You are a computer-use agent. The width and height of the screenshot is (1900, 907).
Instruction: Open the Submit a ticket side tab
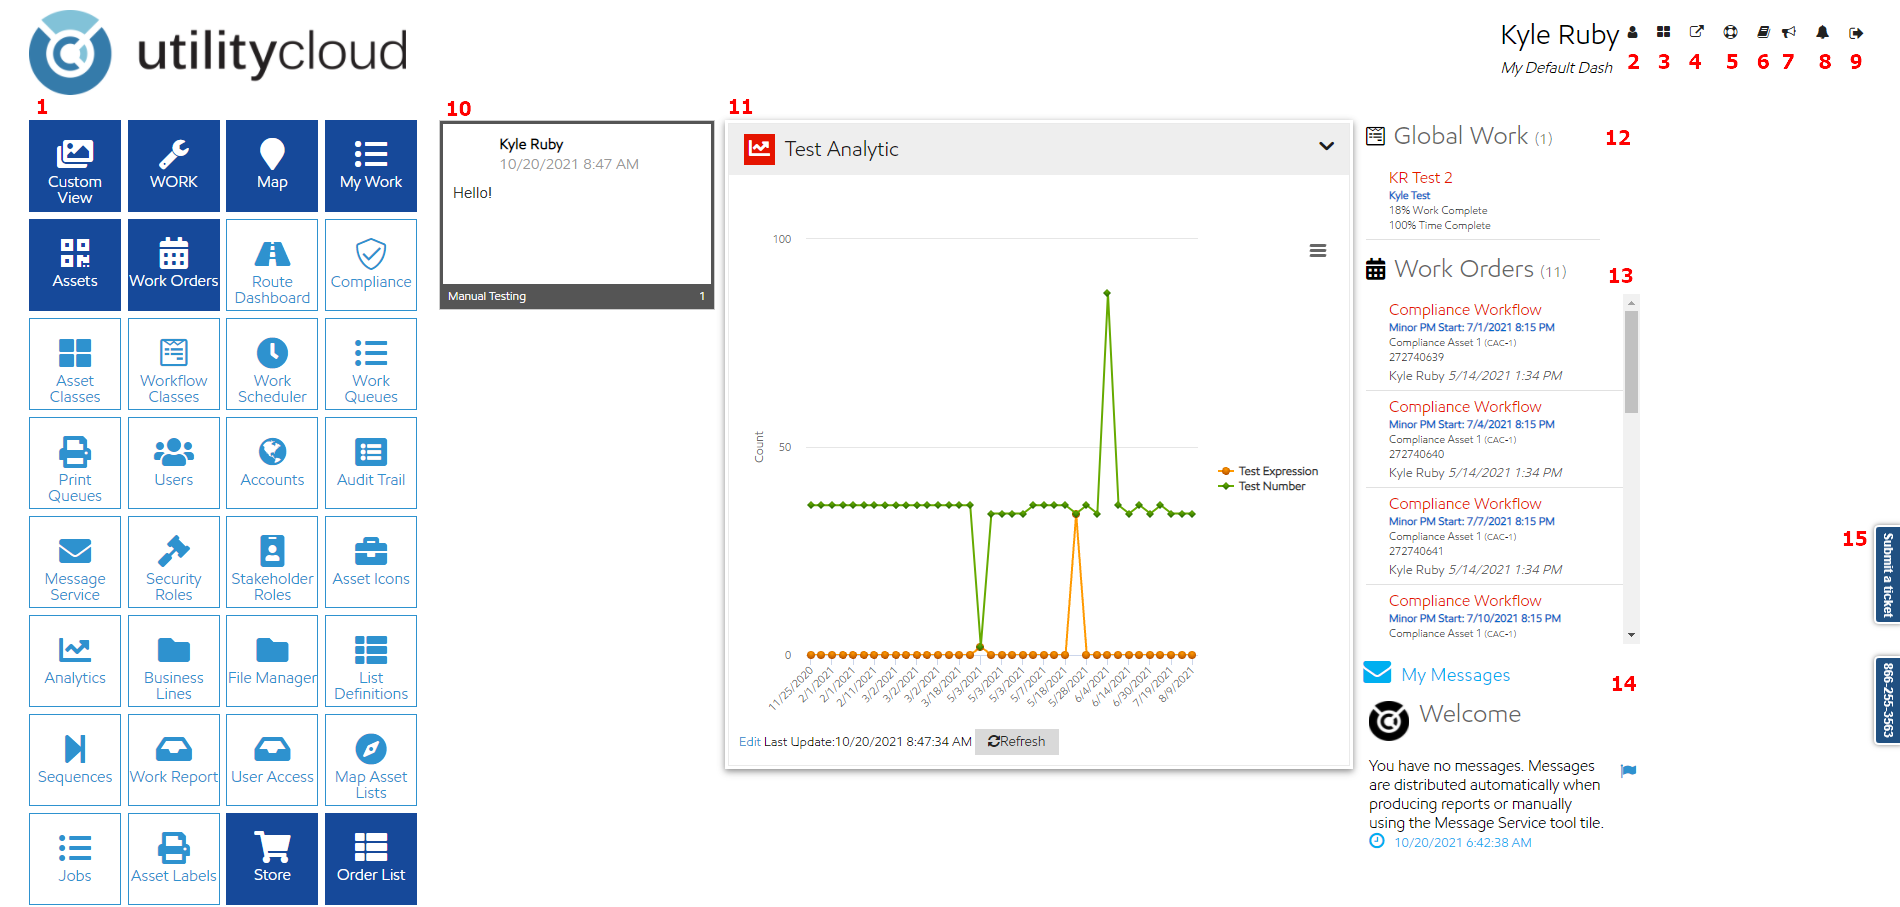pos(1886,575)
